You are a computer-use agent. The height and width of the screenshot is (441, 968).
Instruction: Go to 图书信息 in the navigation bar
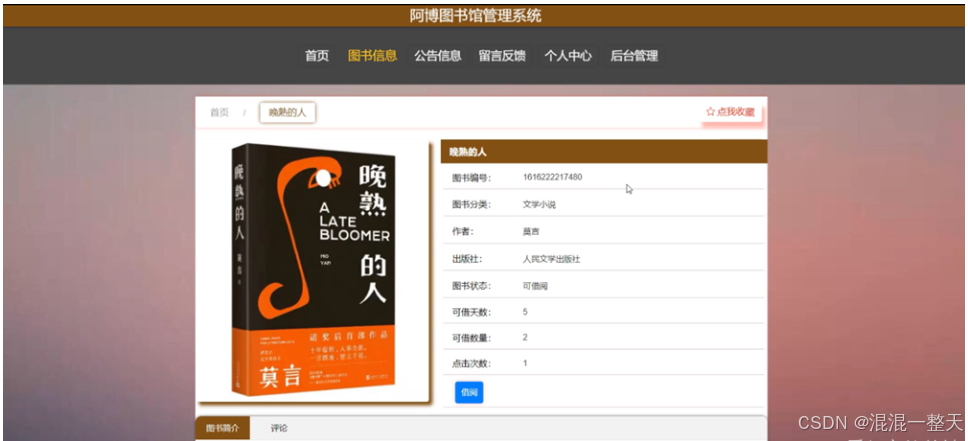tap(372, 56)
